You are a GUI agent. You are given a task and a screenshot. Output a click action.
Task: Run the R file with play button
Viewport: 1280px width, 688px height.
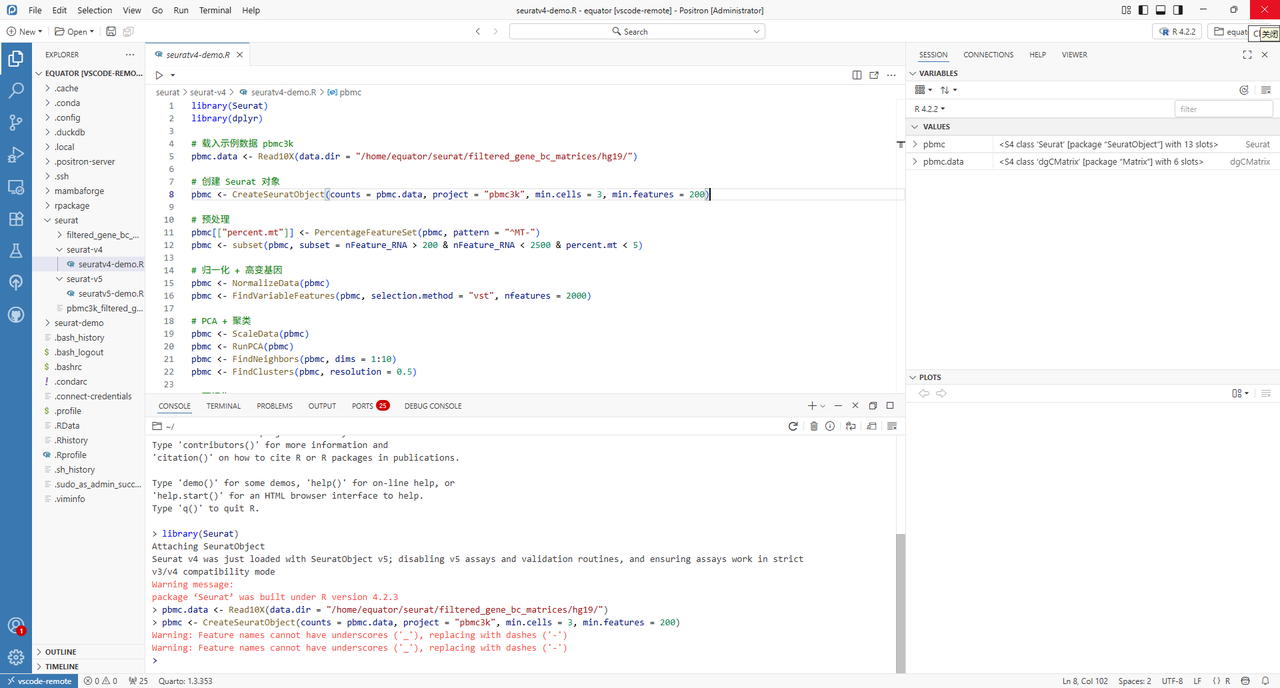coord(159,75)
